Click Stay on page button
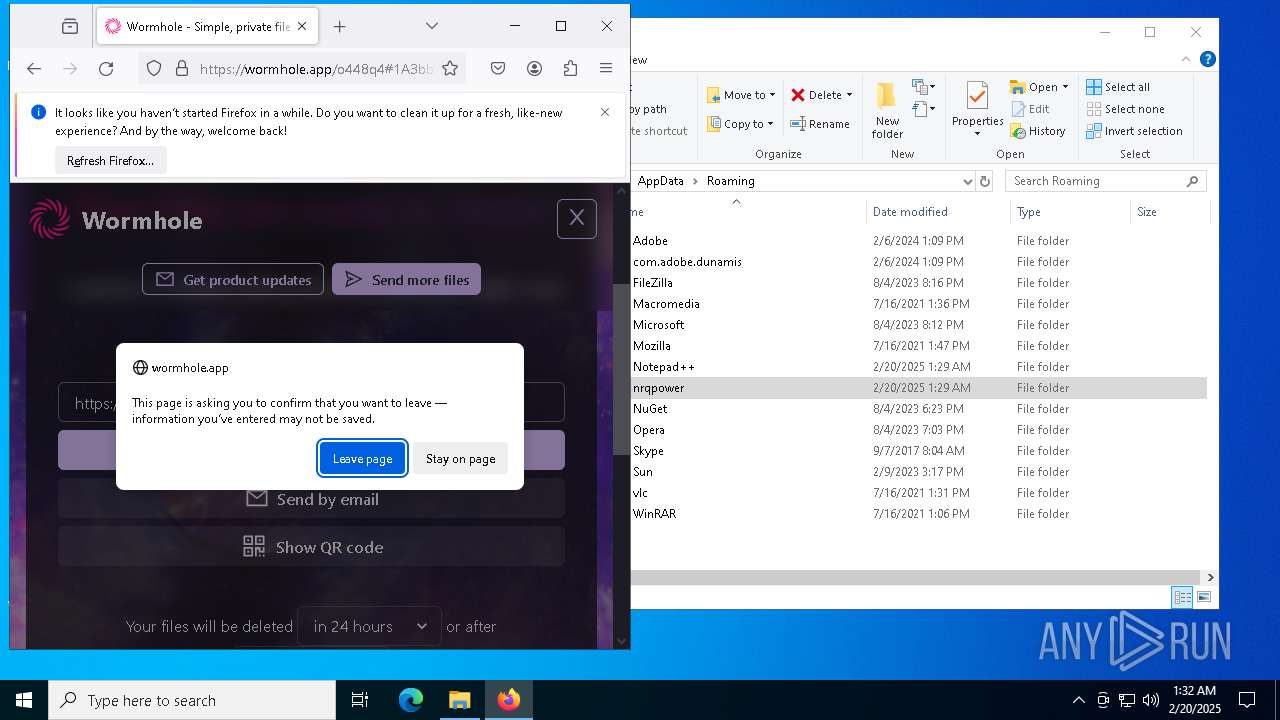The width and height of the screenshot is (1280, 720). point(460,458)
